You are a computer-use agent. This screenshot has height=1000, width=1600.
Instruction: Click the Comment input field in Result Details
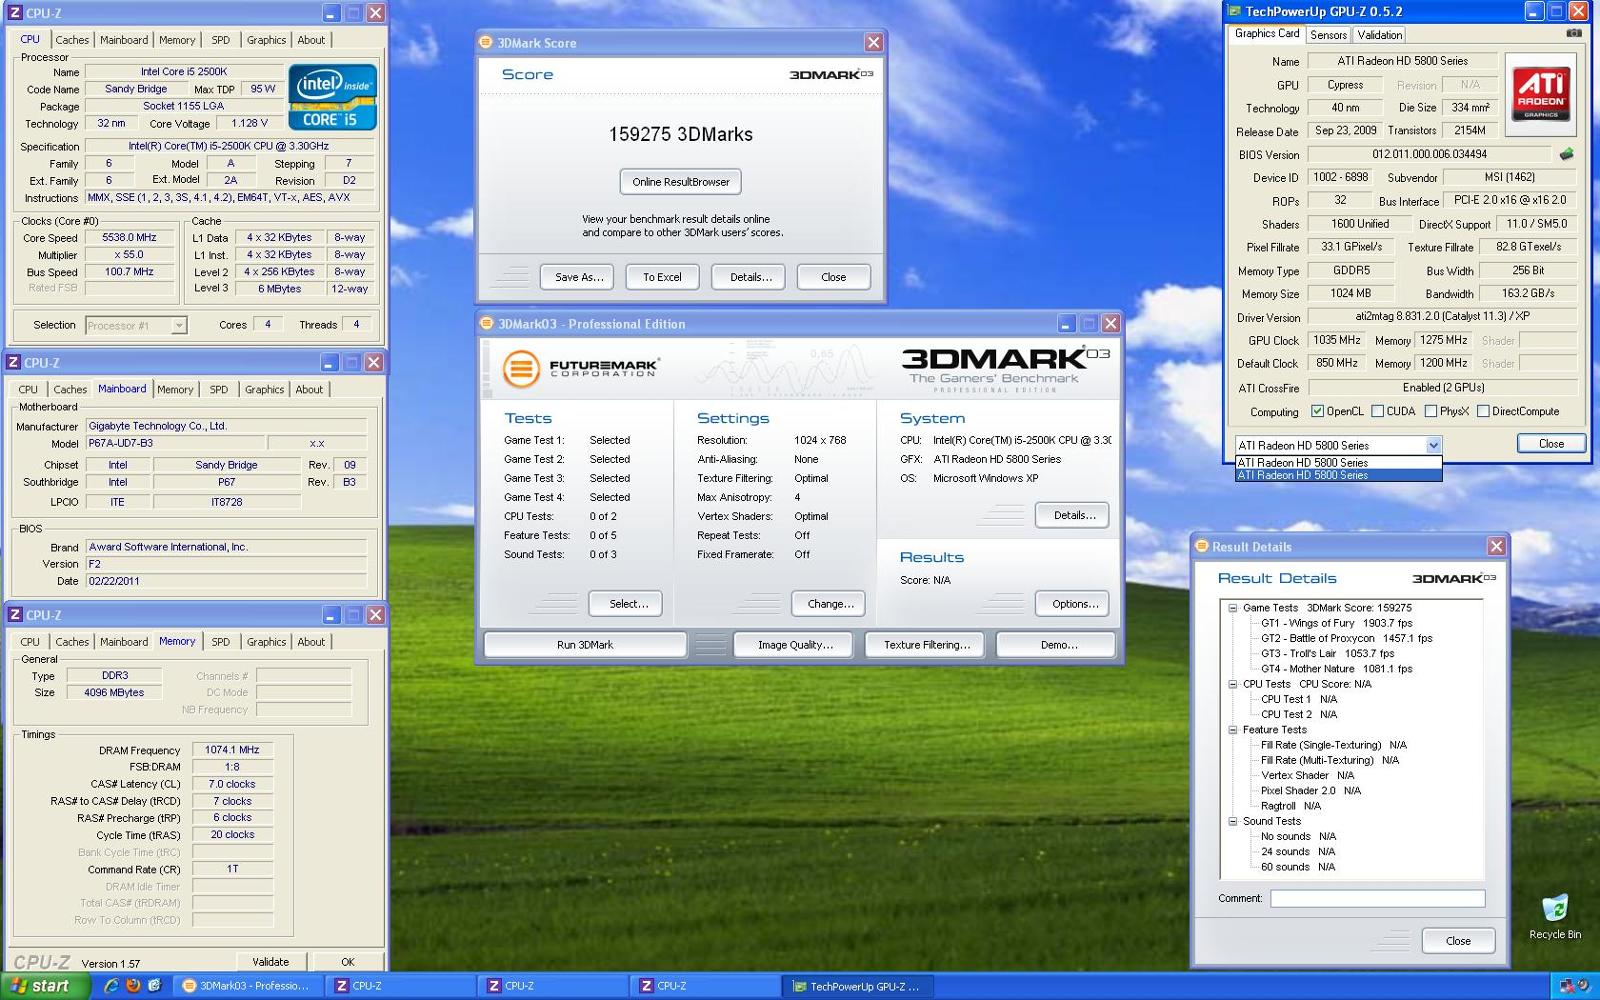(1377, 898)
